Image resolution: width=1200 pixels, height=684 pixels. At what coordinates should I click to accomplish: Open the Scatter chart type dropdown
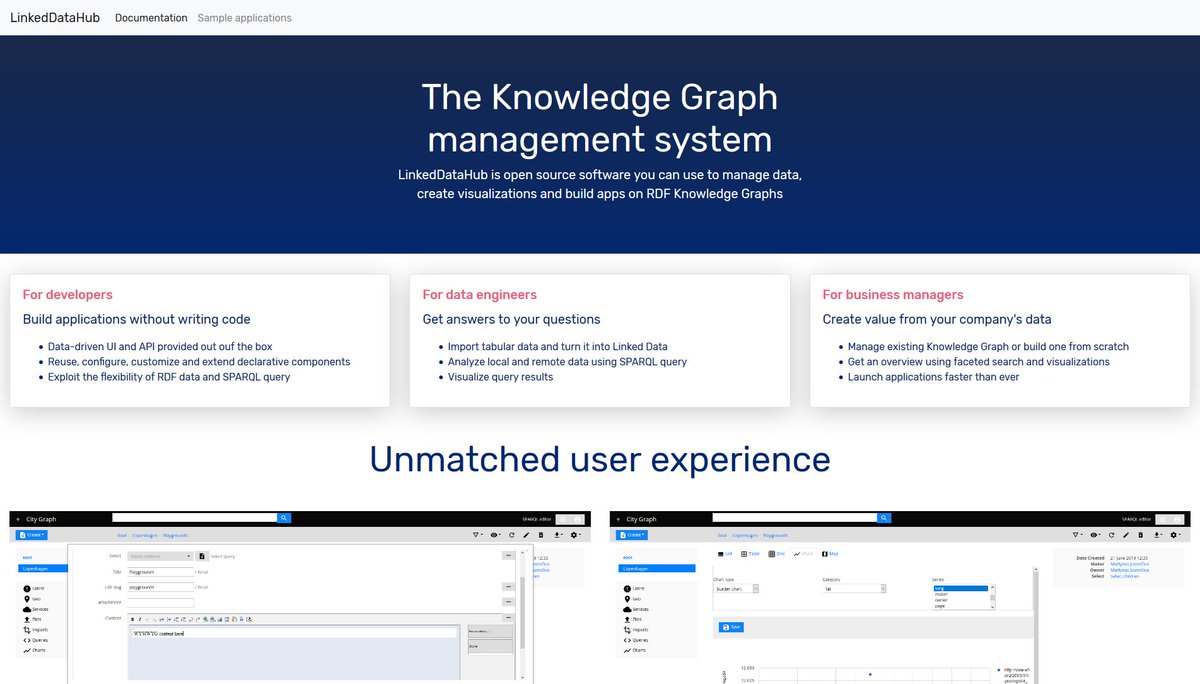click(x=736, y=589)
